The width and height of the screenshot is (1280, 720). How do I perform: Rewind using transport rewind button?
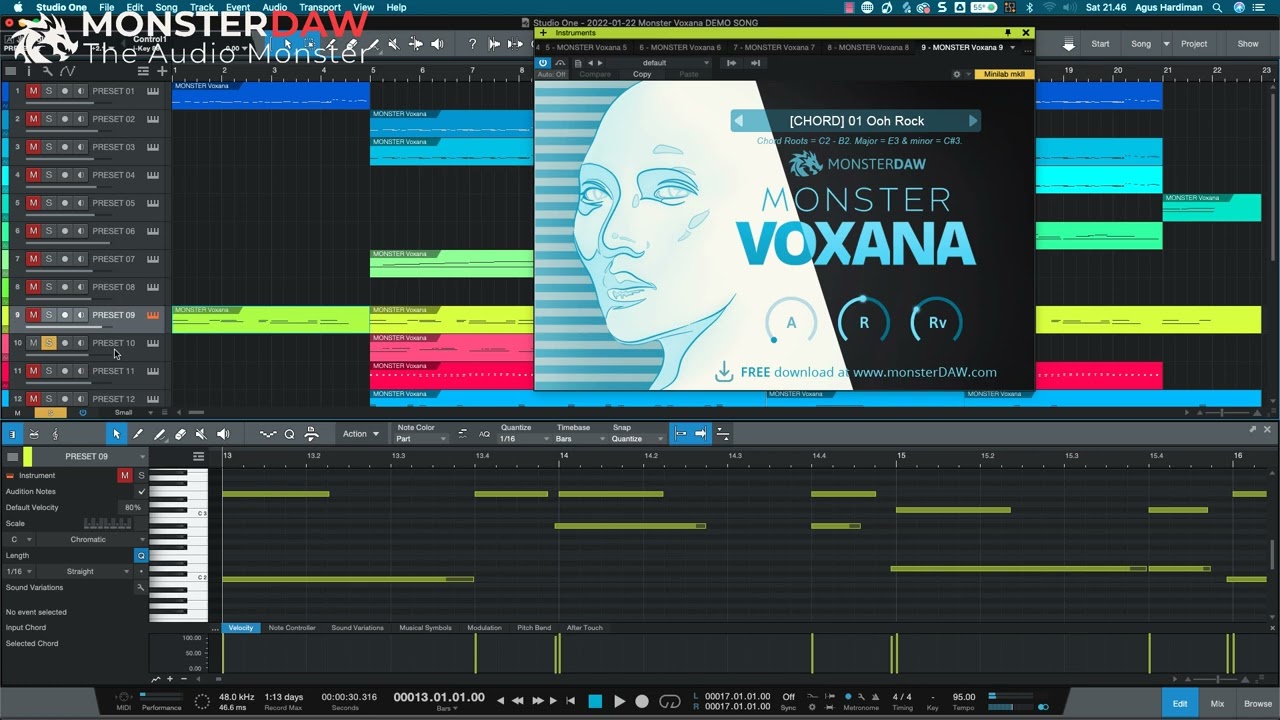coord(518,701)
